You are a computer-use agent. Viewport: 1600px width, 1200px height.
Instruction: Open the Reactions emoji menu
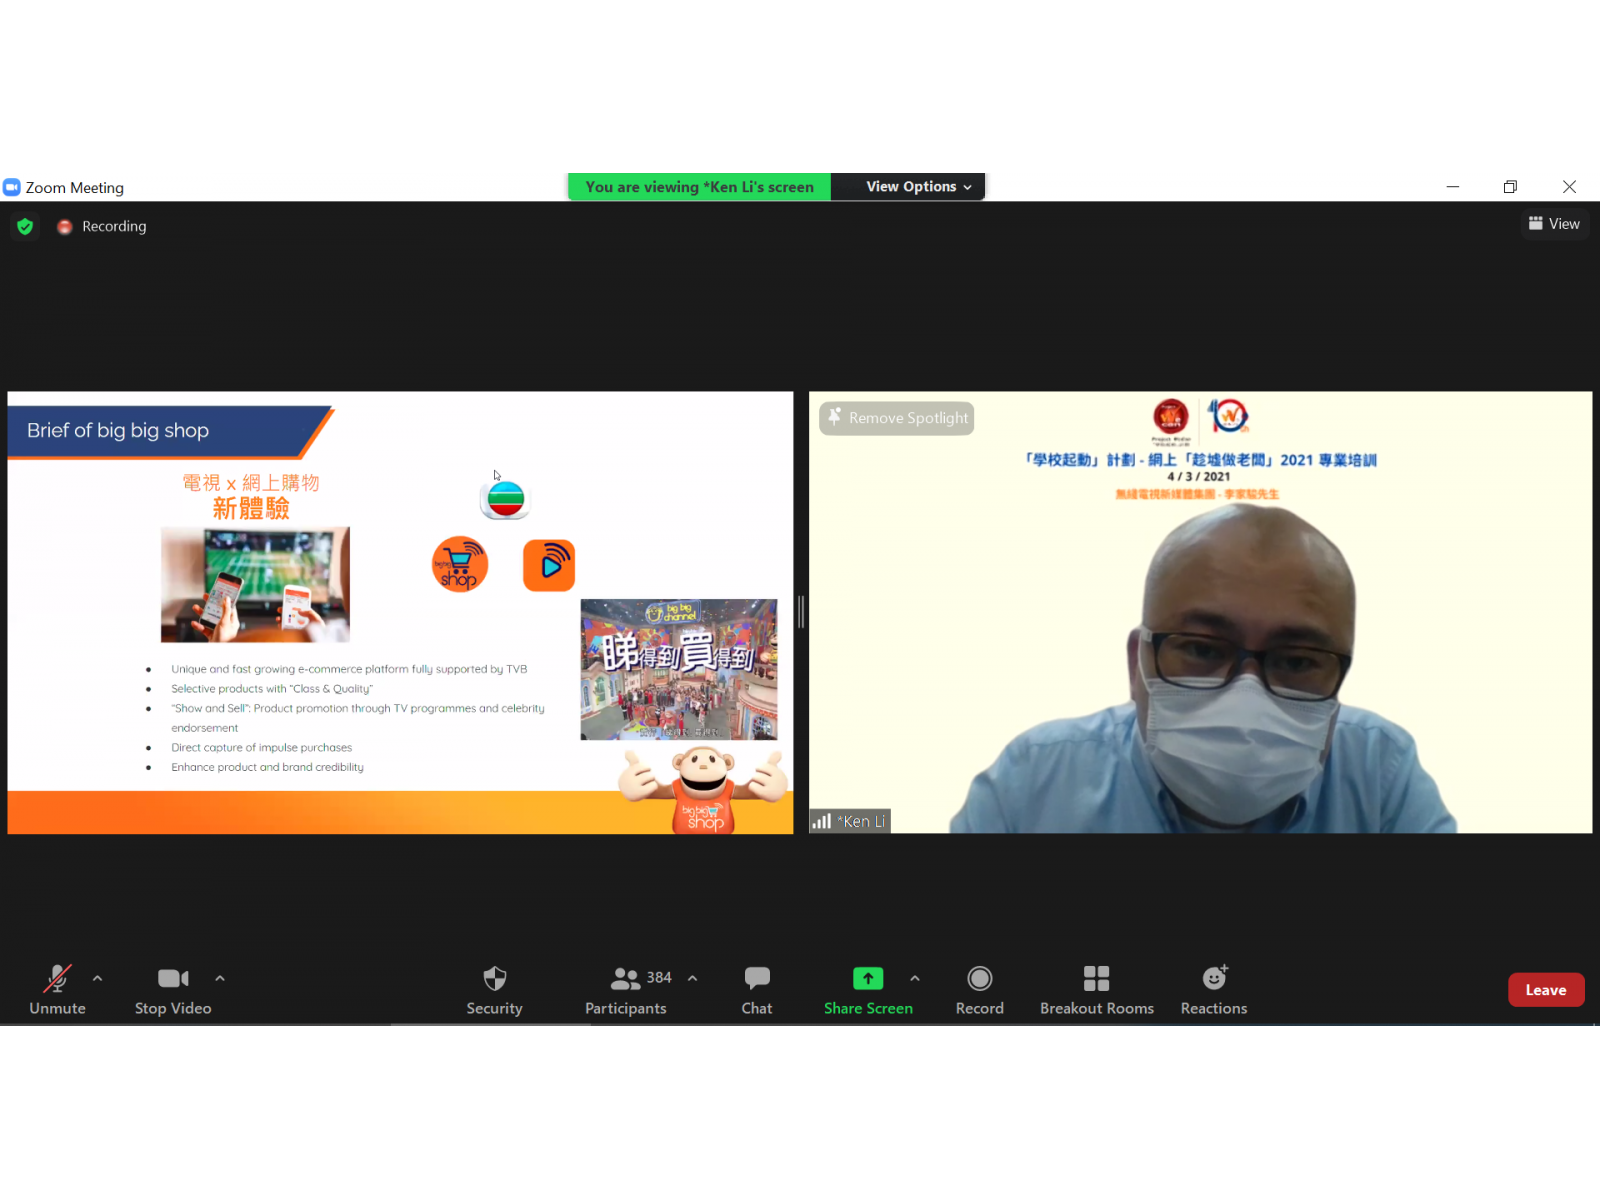pos(1213,989)
